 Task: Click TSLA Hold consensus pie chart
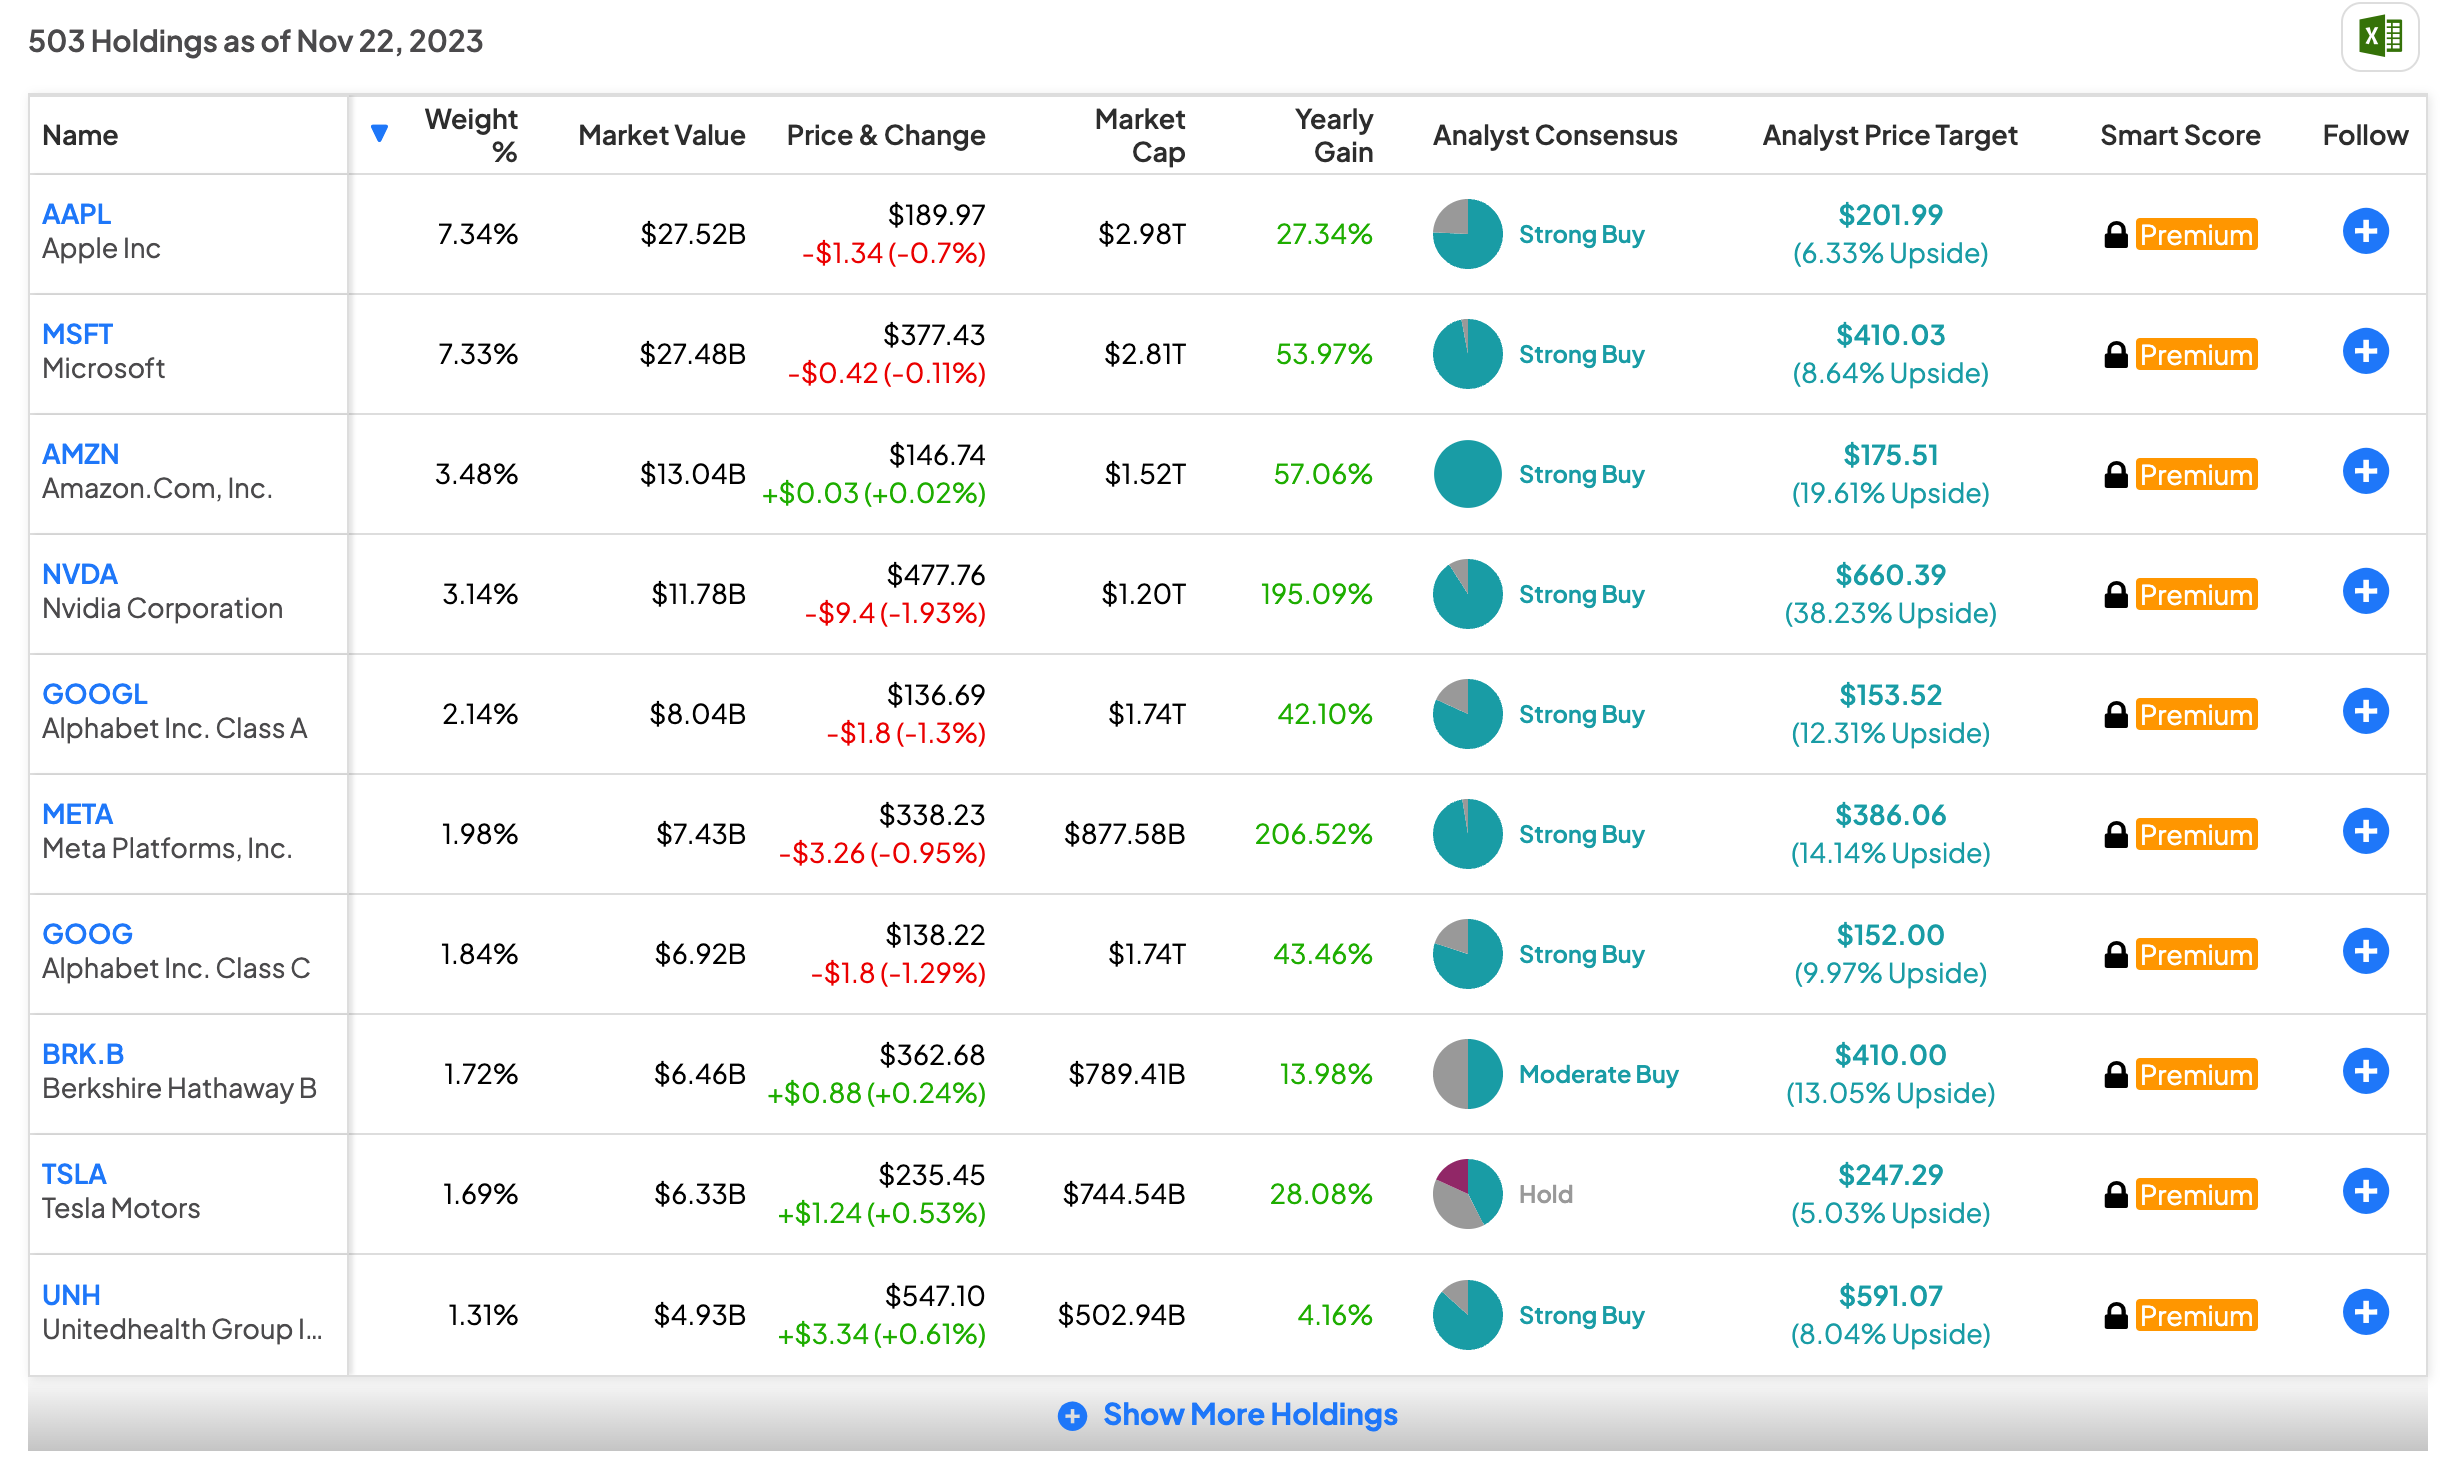[1467, 1194]
